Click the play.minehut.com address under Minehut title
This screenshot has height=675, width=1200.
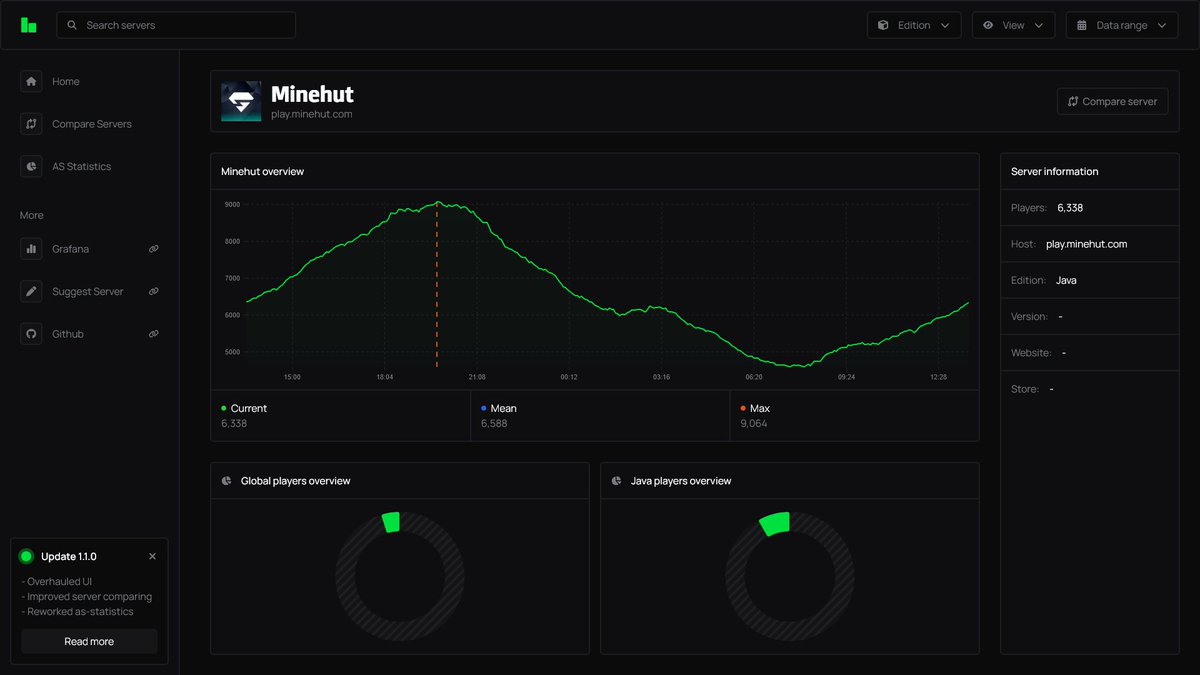312,114
